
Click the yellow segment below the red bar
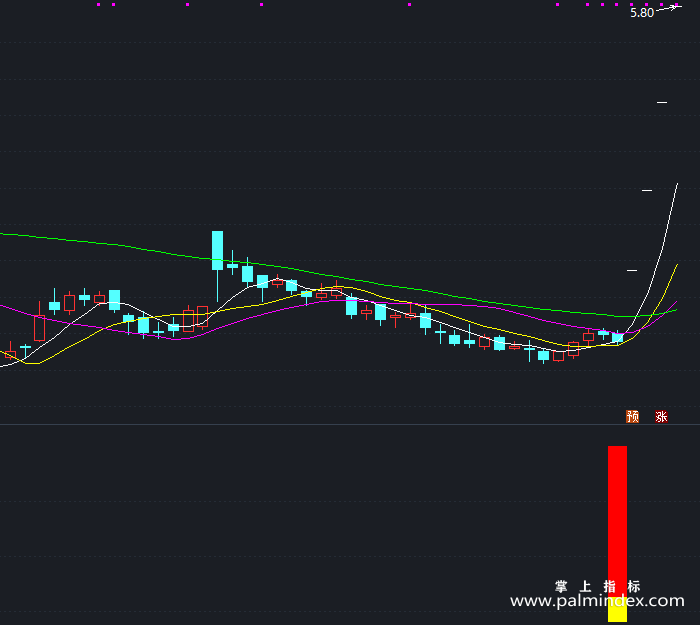pos(617,609)
